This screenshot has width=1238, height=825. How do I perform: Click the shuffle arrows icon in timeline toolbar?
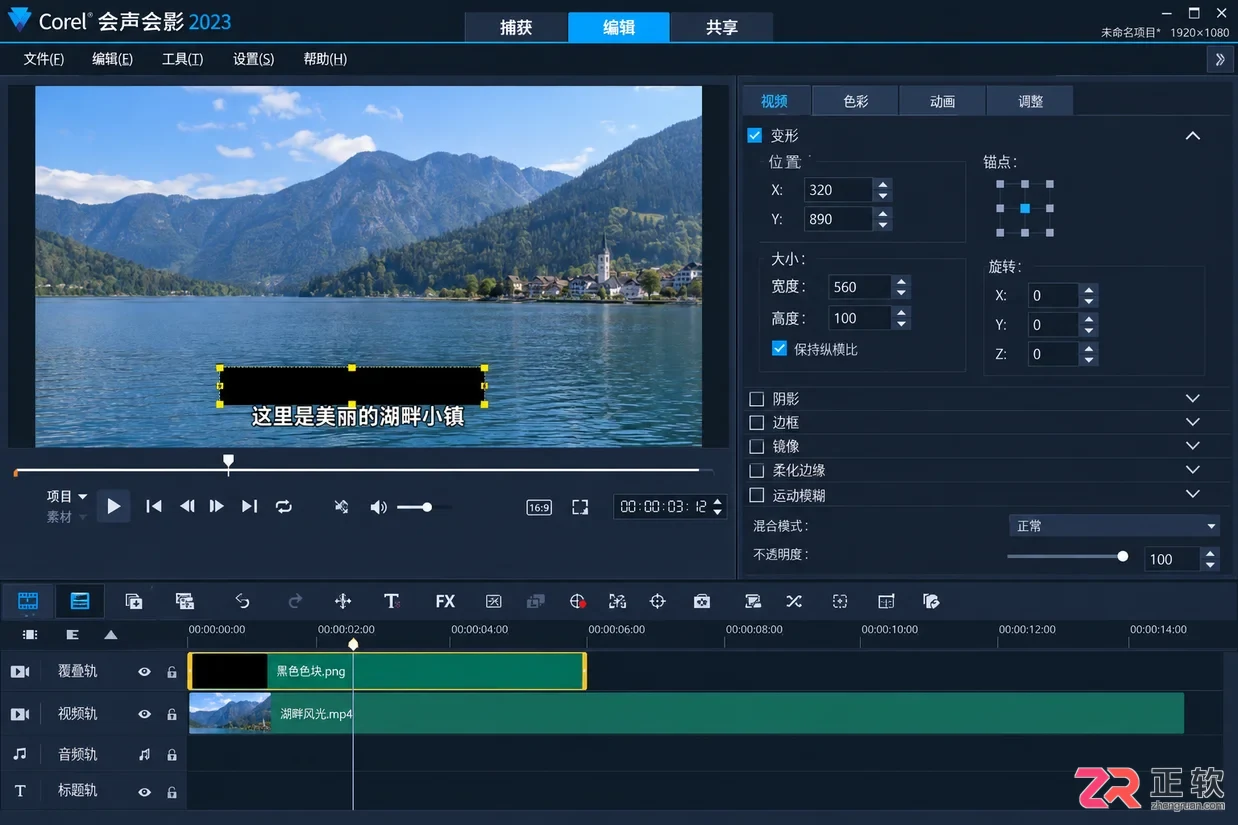[794, 601]
